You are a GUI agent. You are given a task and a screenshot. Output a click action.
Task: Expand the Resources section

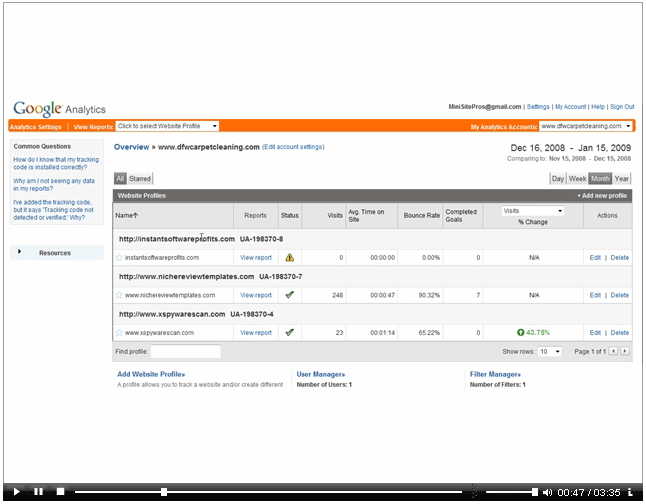pyautogui.click(x=57, y=253)
